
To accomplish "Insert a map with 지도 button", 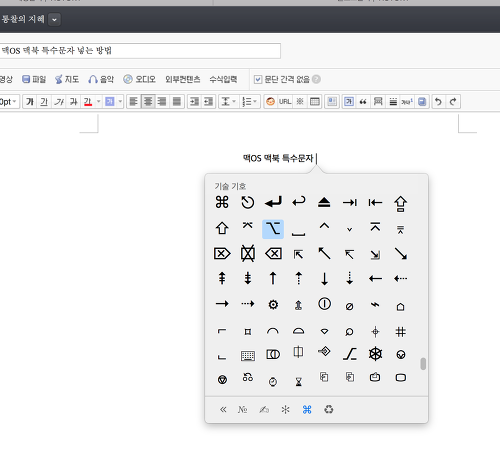I will point(67,79).
